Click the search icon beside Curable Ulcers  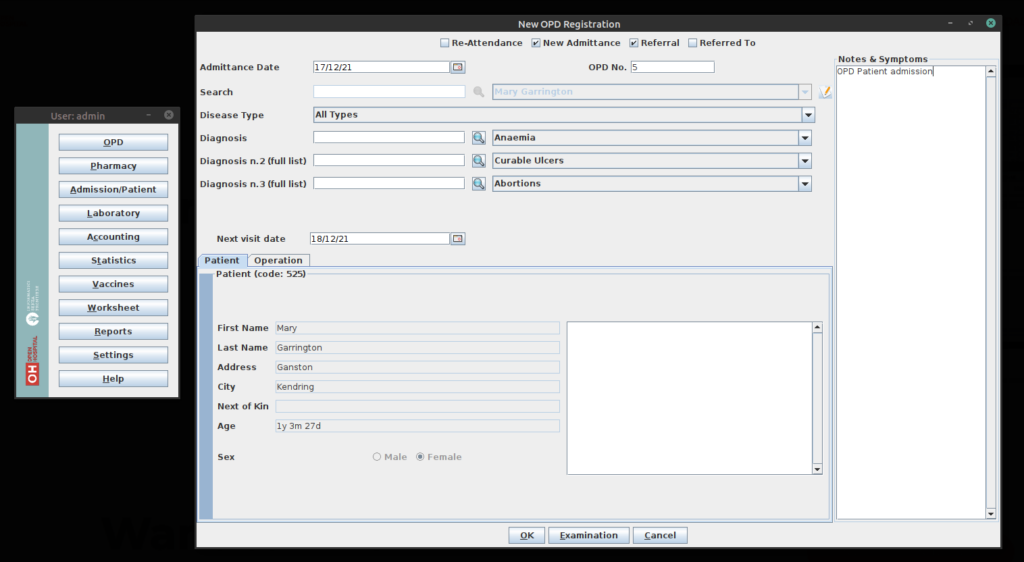479,160
